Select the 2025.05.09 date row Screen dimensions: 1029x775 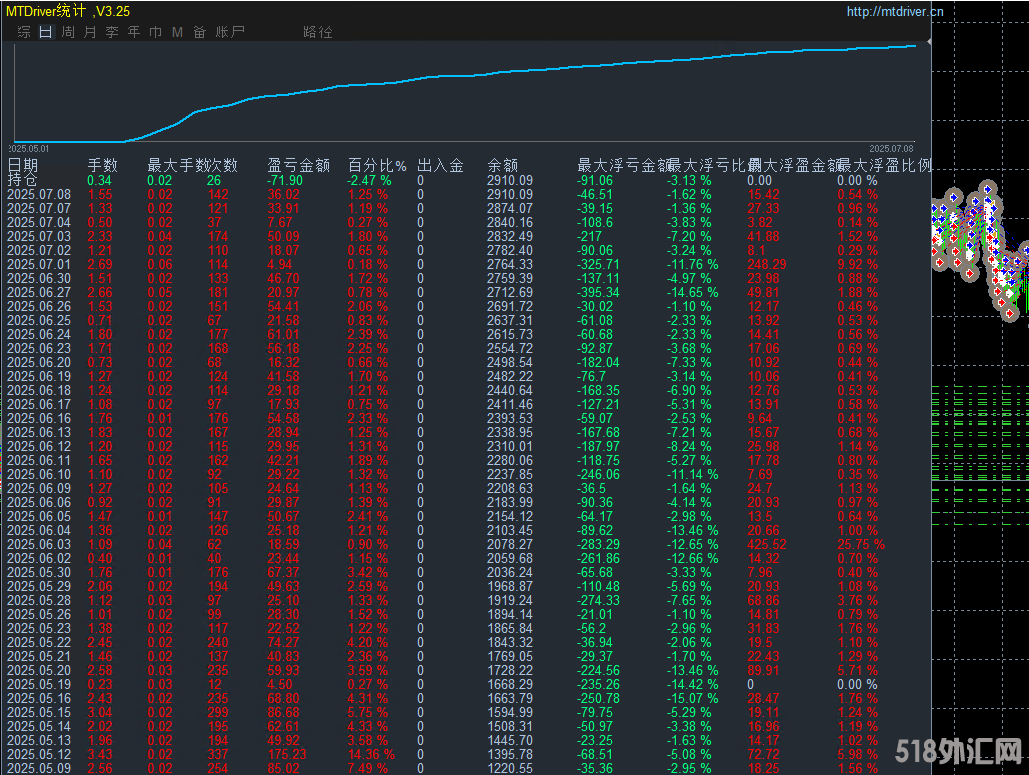pyautogui.click(x=39, y=768)
